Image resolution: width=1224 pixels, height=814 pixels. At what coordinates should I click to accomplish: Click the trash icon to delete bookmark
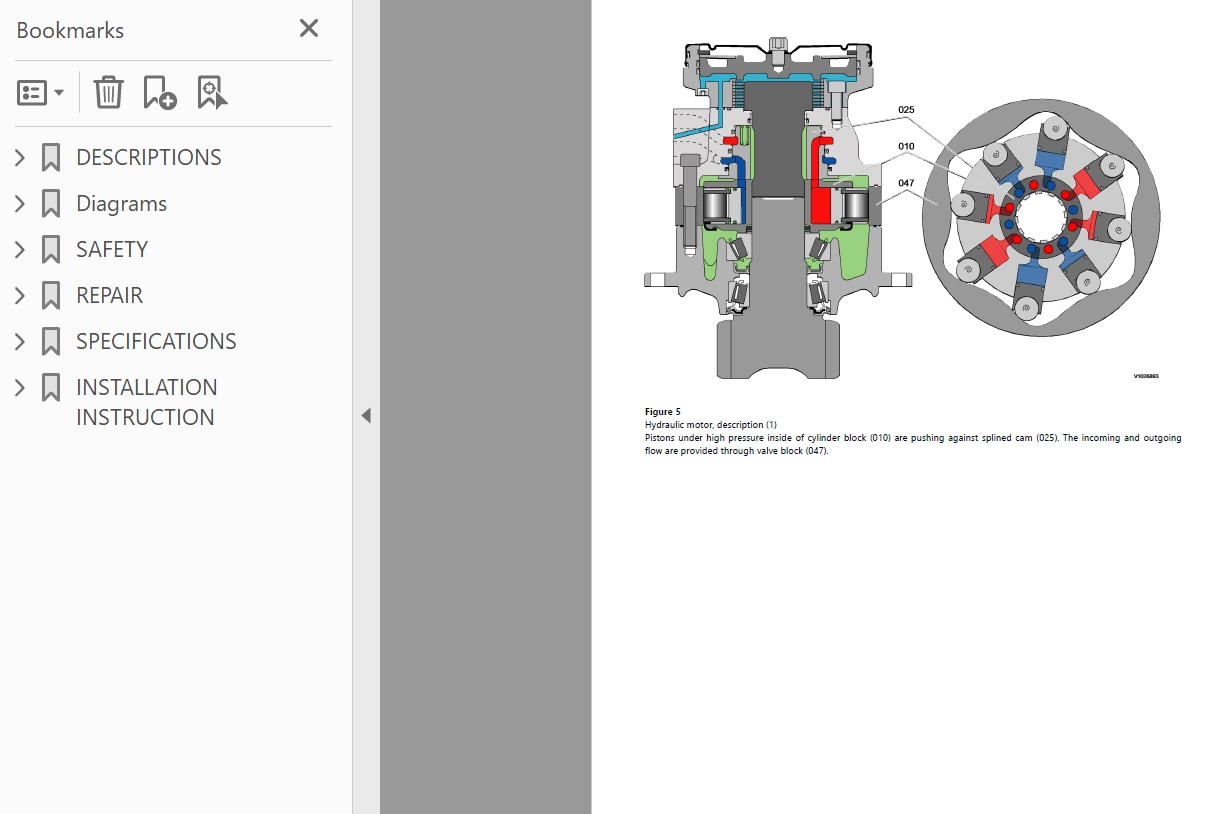pyautogui.click(x=108, y=93)
